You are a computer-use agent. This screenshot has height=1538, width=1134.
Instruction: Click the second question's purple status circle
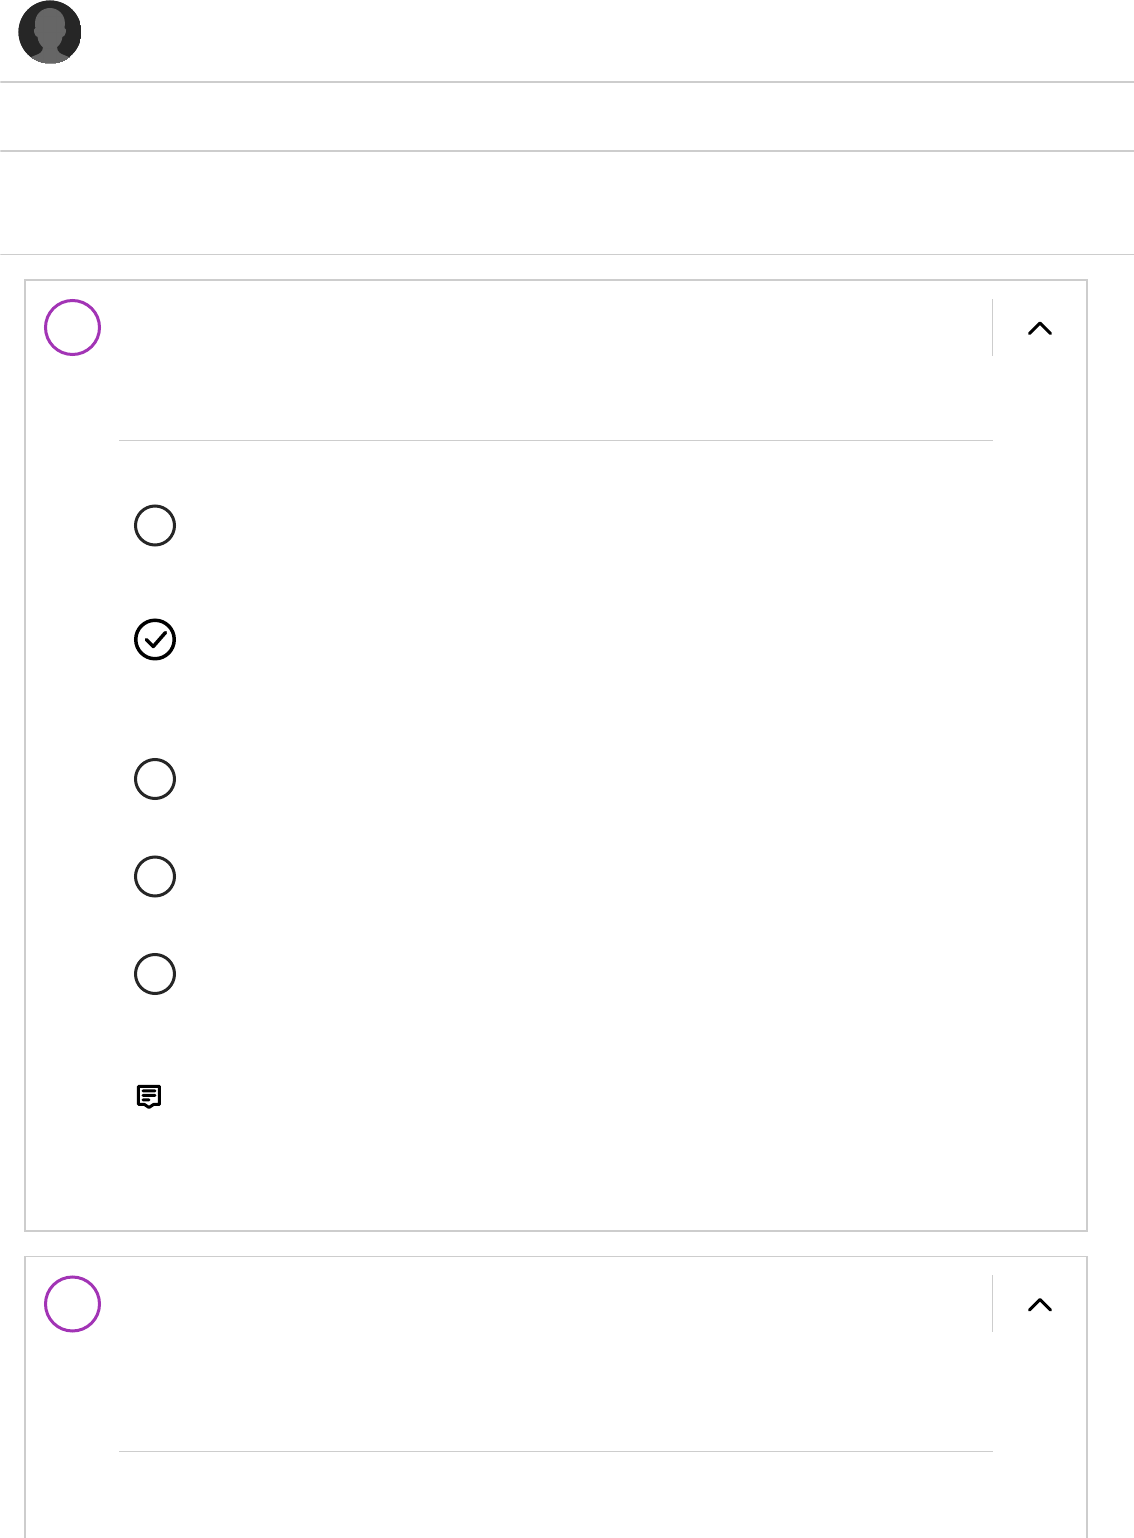(x=73, y=1304)
